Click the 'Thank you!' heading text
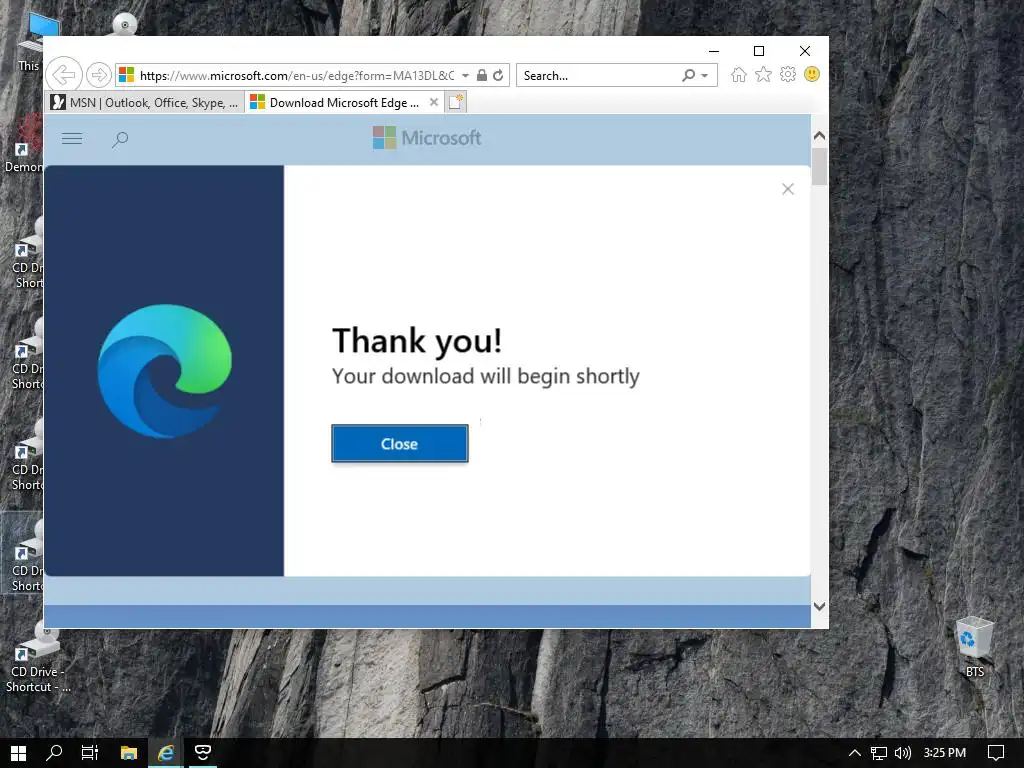The width and height of the screenshot is (1024, 768). (x=417, y=341)
